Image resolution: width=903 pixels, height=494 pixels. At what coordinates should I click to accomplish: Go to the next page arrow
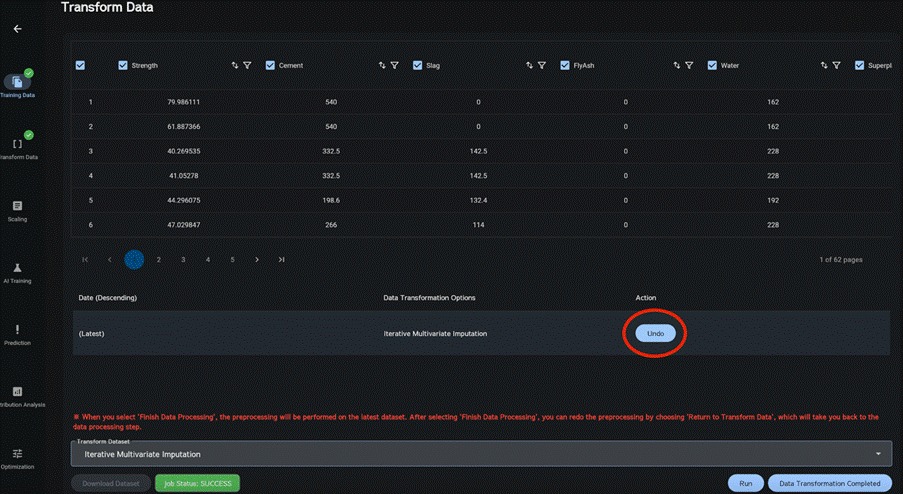click(257, 259)
